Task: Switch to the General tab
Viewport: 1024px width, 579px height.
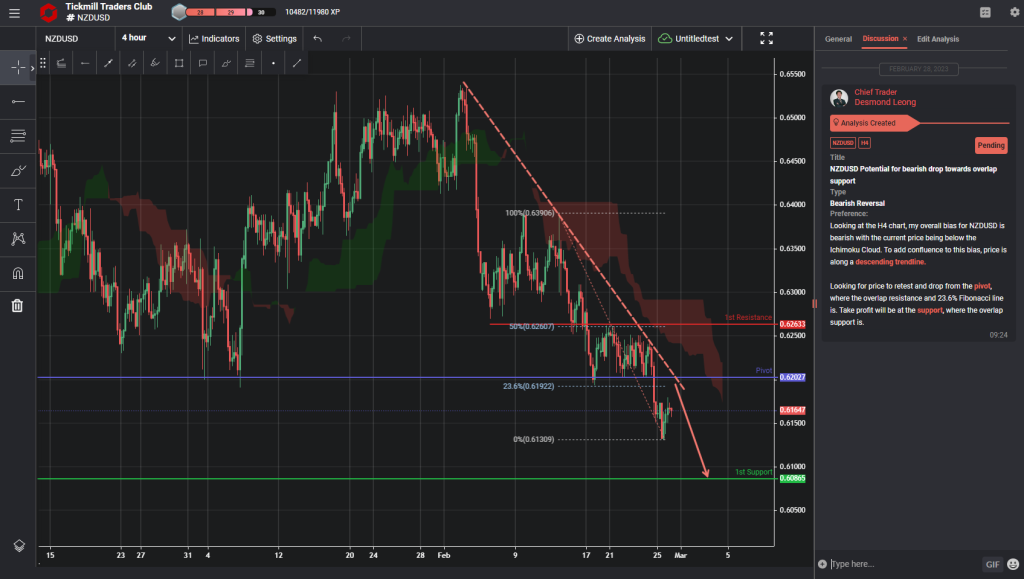Action: [x=838, y=39]
